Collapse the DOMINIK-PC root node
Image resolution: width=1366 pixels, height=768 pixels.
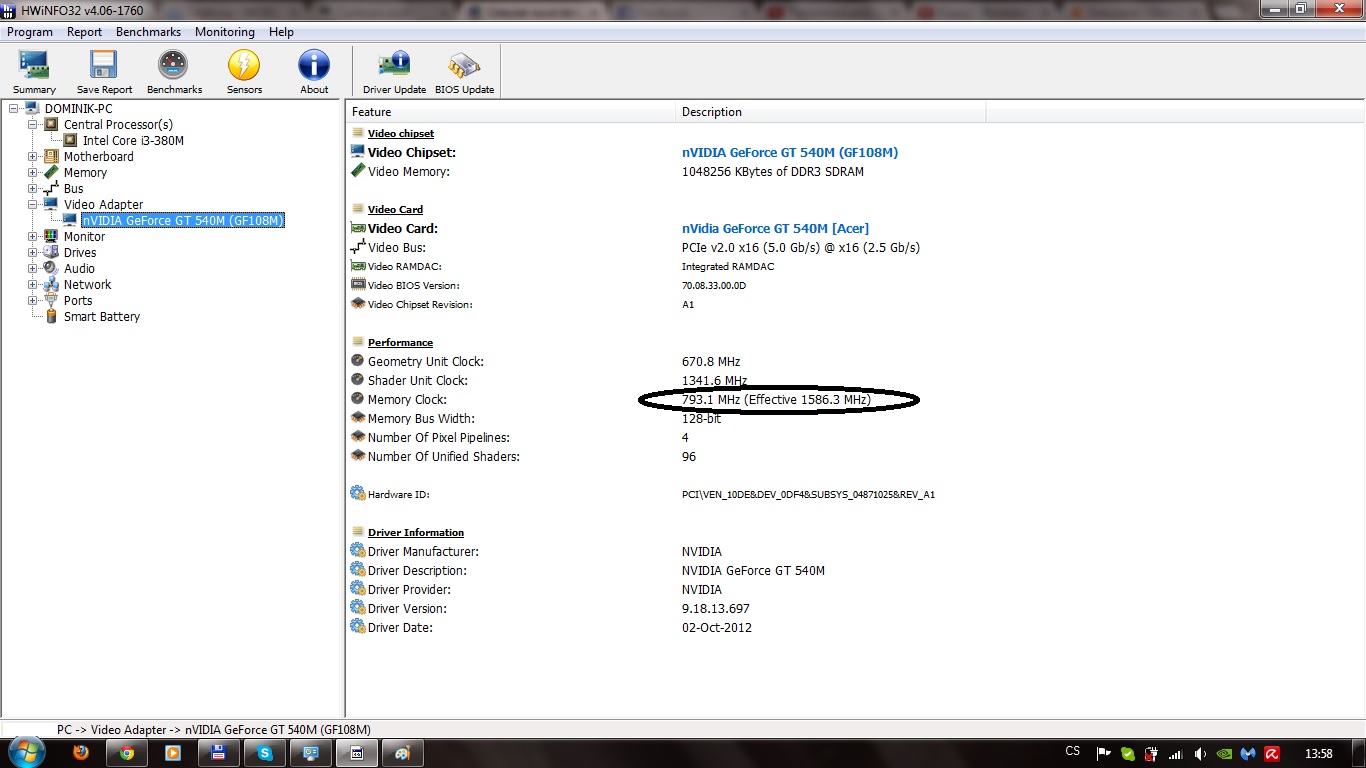(x=14, y=108)
